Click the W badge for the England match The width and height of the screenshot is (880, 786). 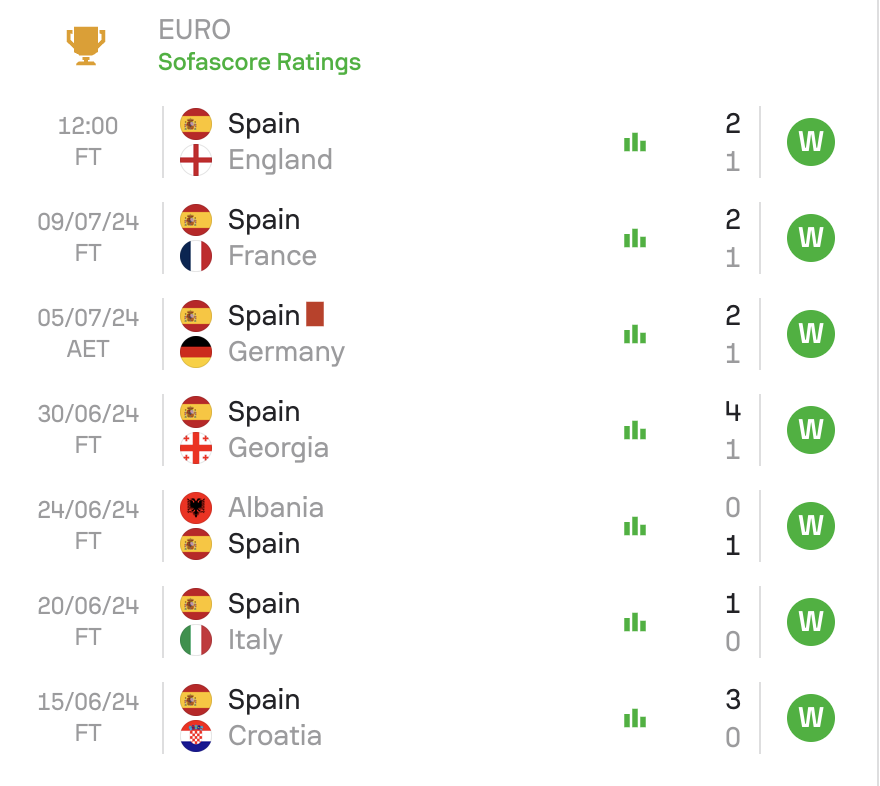tap(810, 142)
